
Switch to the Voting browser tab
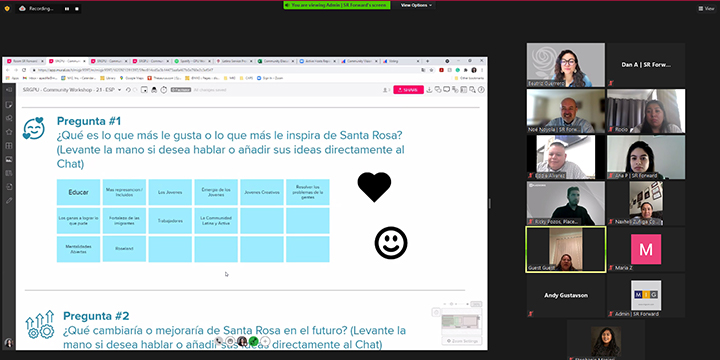pos(400,61)
